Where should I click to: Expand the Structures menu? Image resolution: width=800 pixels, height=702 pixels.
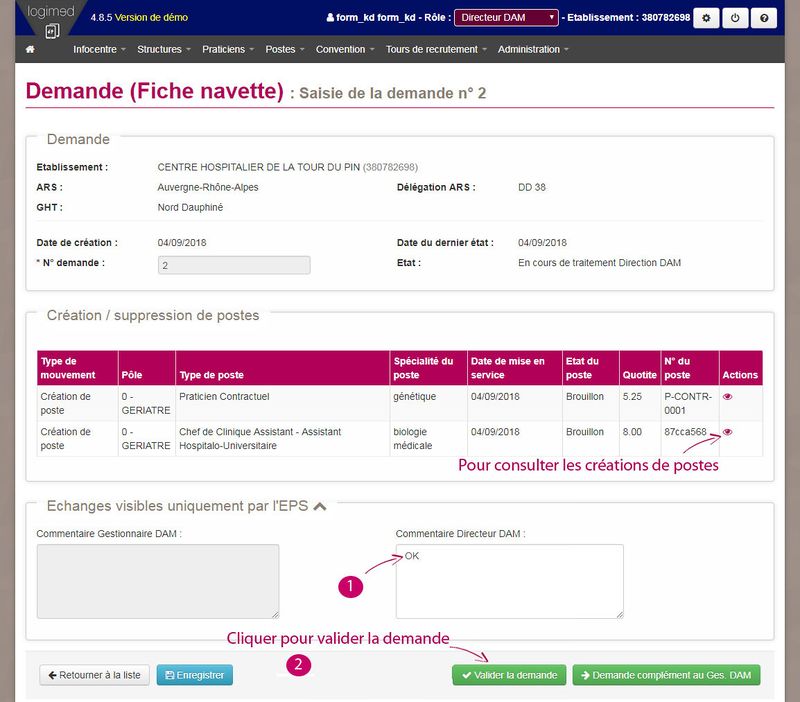[164, 49]
